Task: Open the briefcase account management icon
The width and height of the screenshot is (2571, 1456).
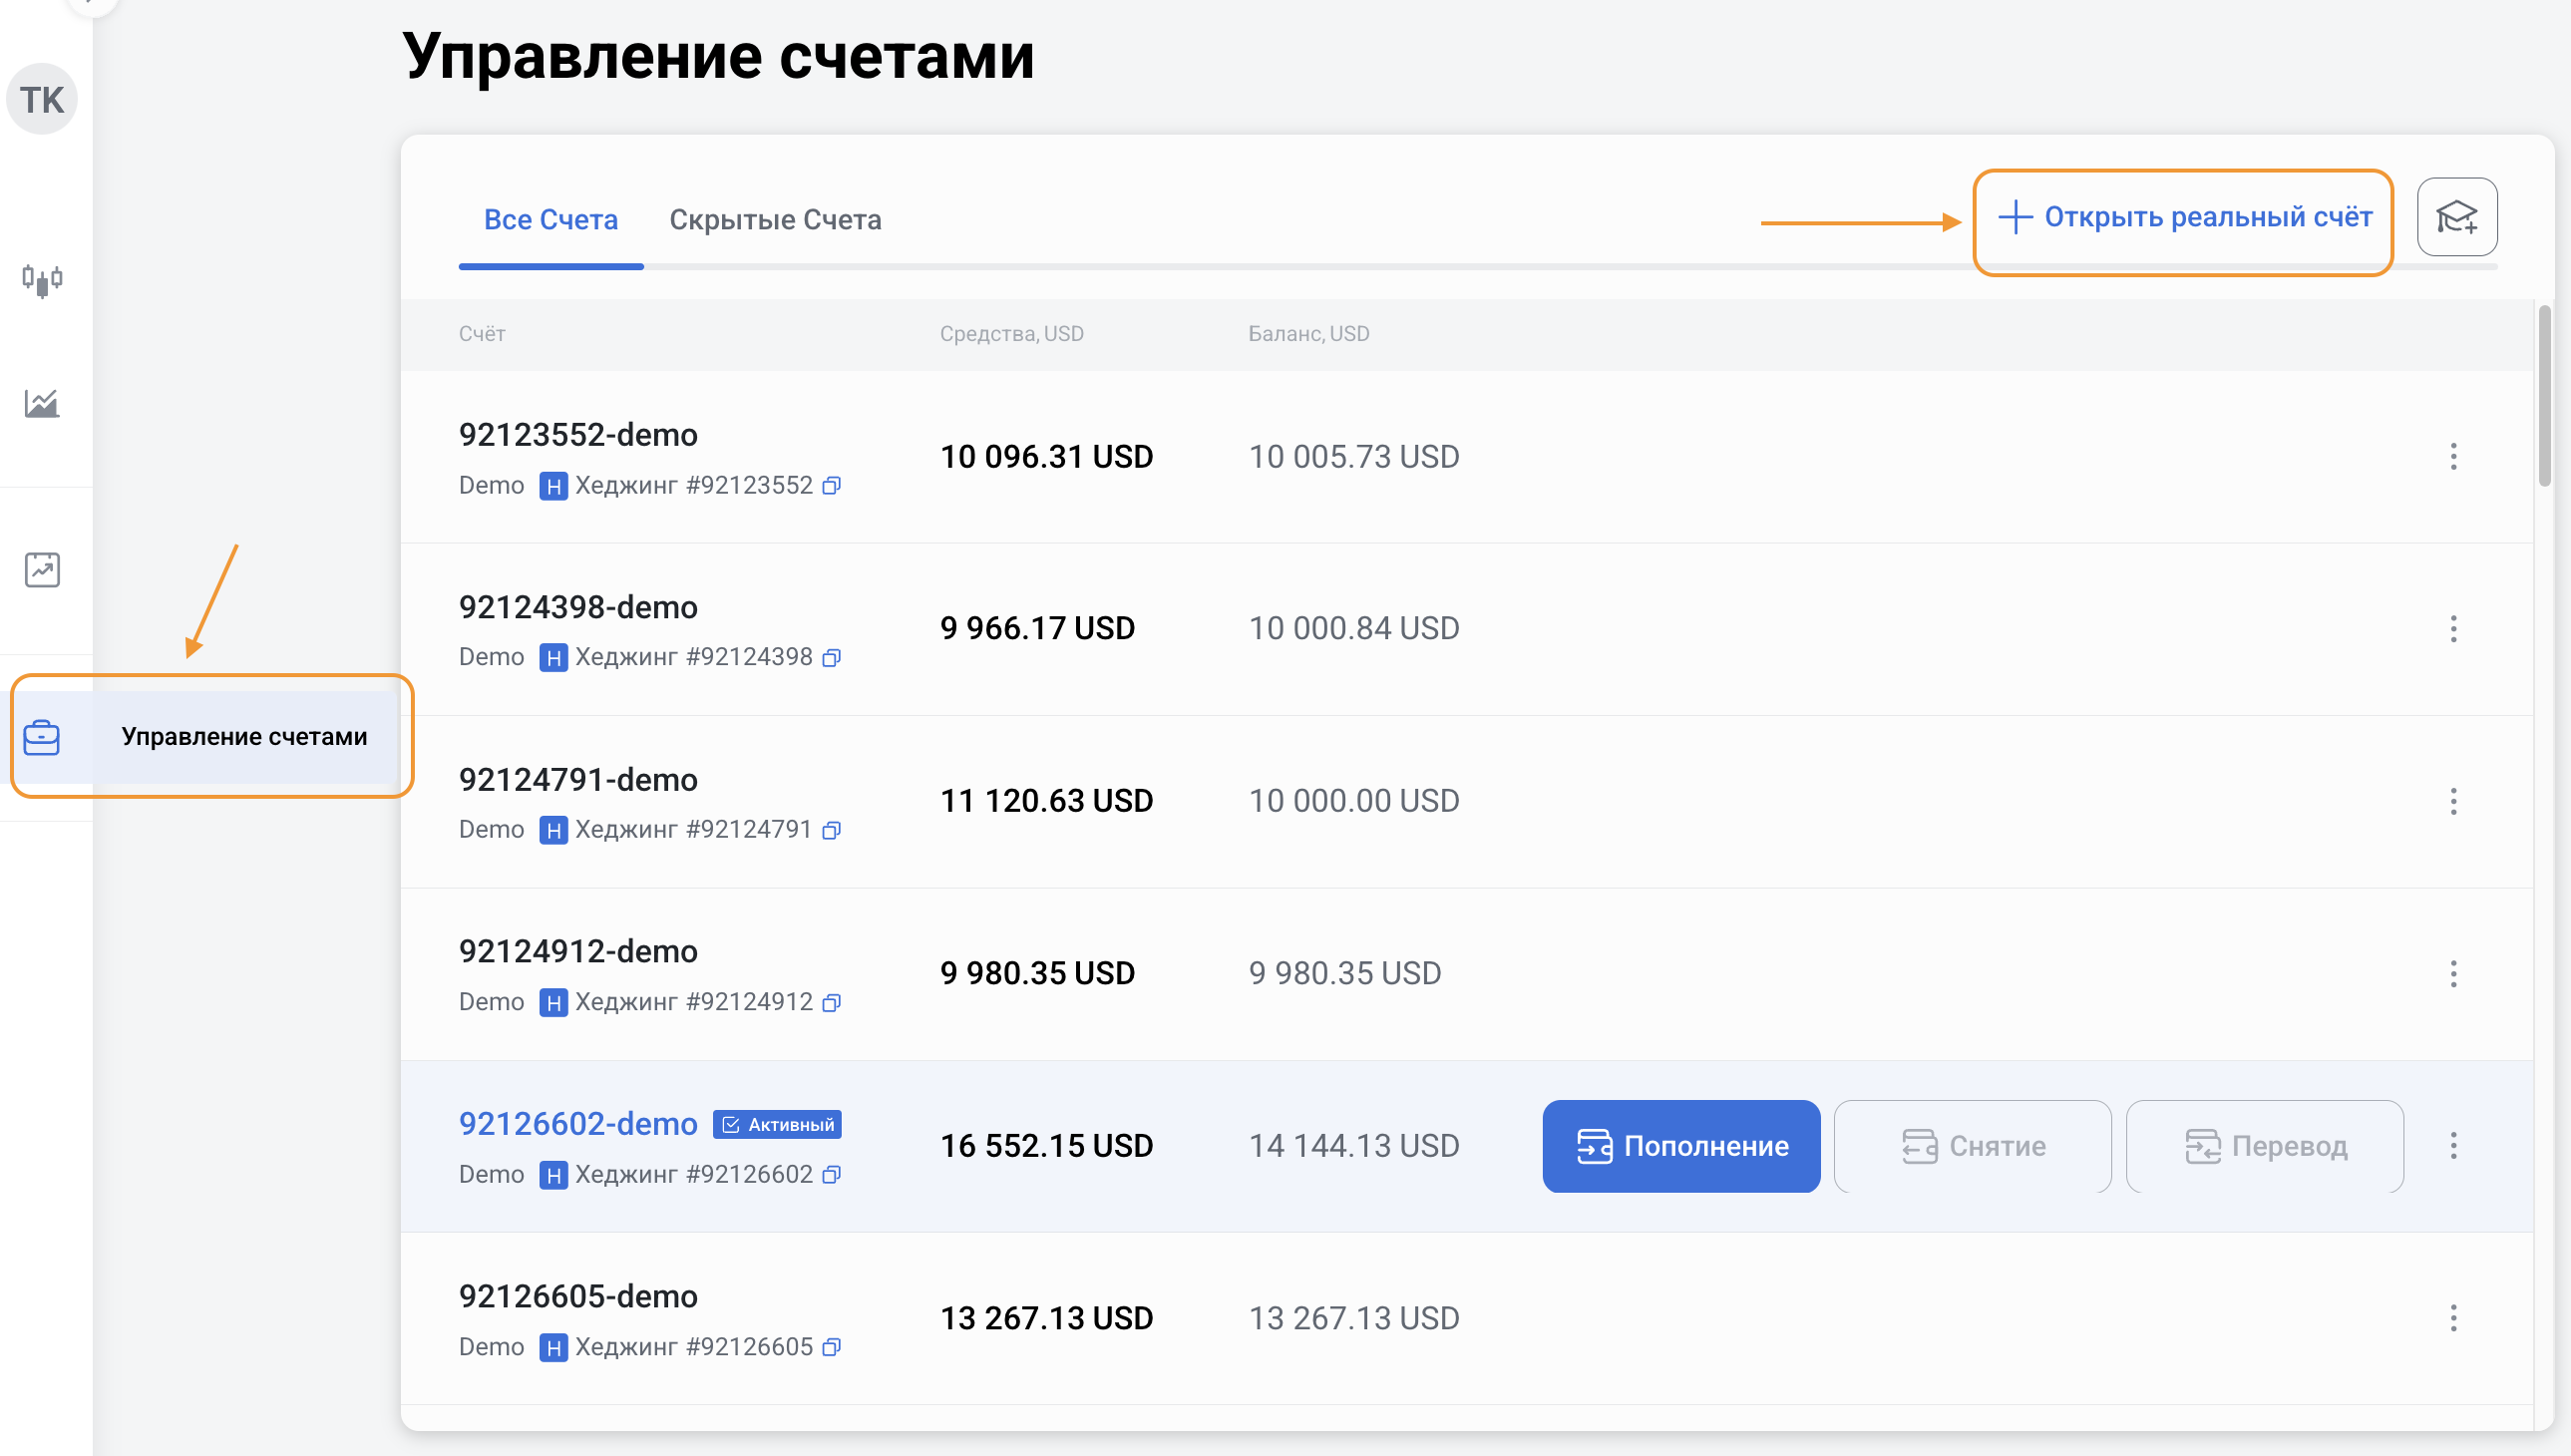Action: tap(42, 737)
